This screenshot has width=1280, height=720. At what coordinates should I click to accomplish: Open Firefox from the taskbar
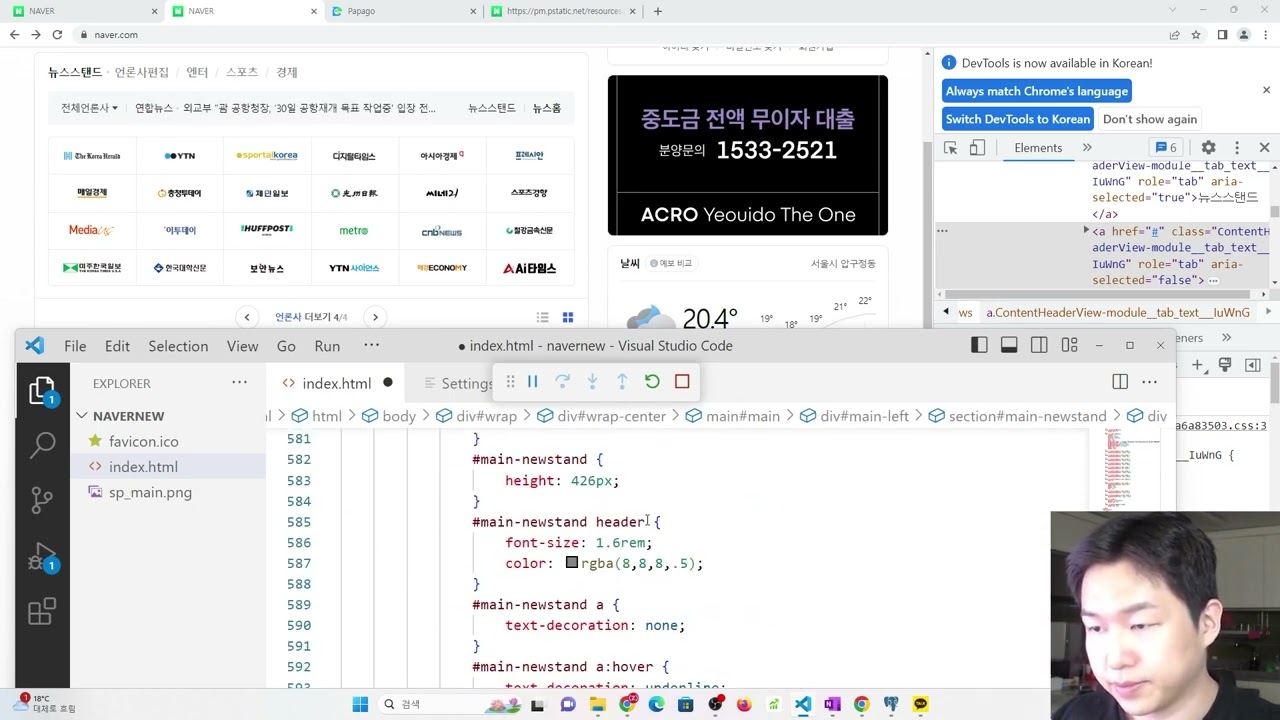tap(744, 704)
